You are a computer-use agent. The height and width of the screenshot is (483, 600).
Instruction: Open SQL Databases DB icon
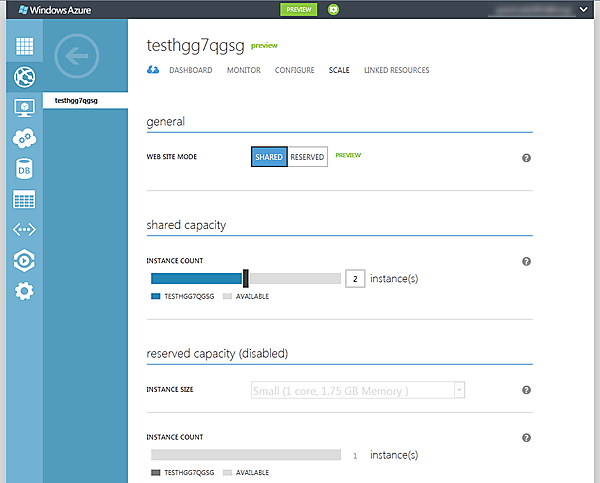24,170
